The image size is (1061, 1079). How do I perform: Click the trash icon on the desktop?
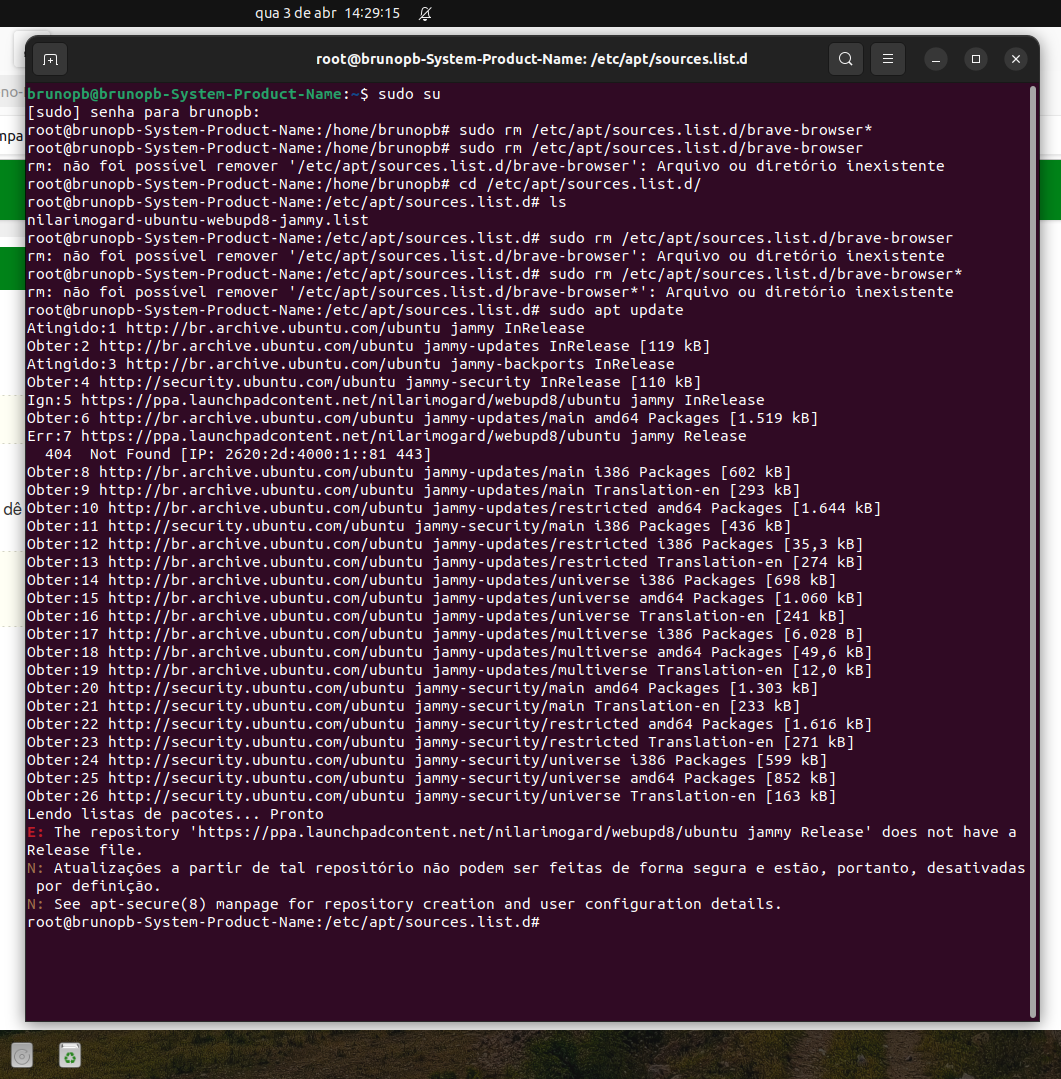coord(69,1055)
